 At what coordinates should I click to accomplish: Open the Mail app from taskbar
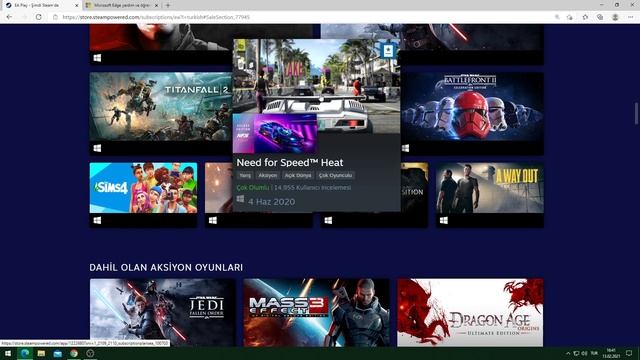[x=58, y=353]
